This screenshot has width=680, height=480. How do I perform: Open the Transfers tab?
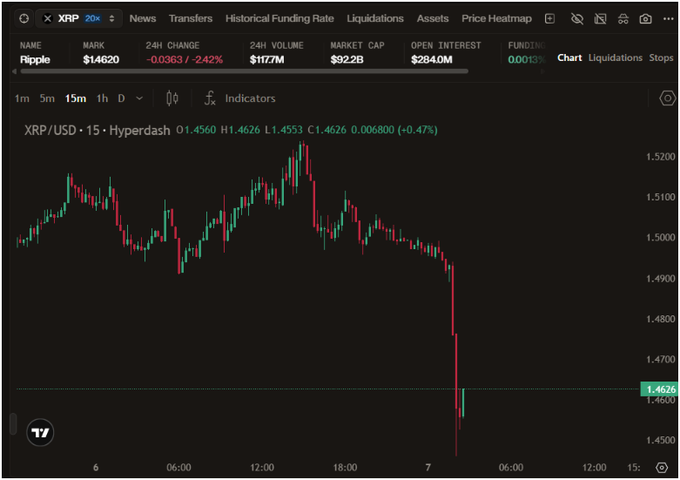coord(191,19)
